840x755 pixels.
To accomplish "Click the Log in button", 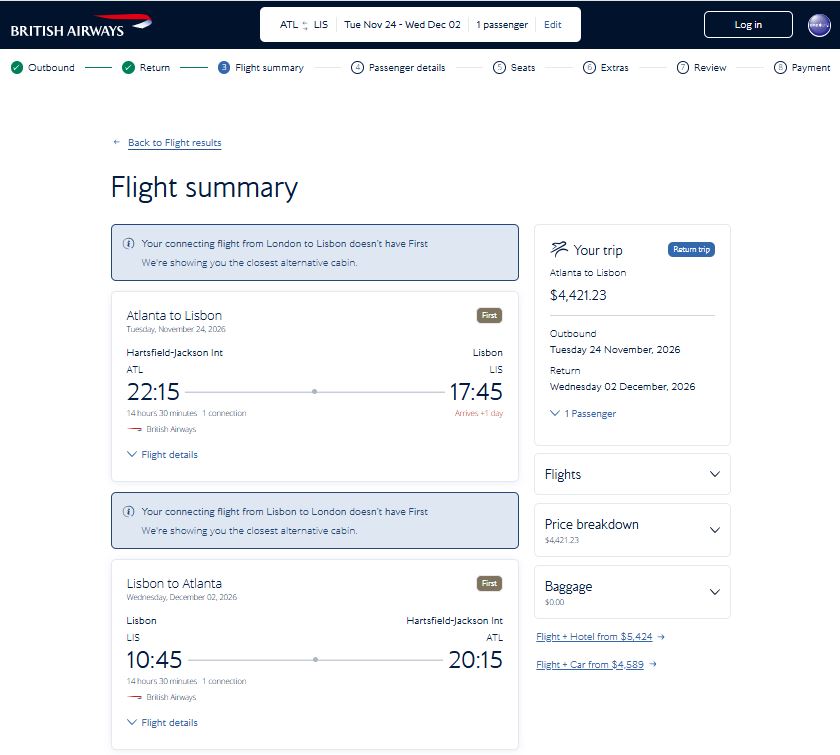I will coord(748,25).
